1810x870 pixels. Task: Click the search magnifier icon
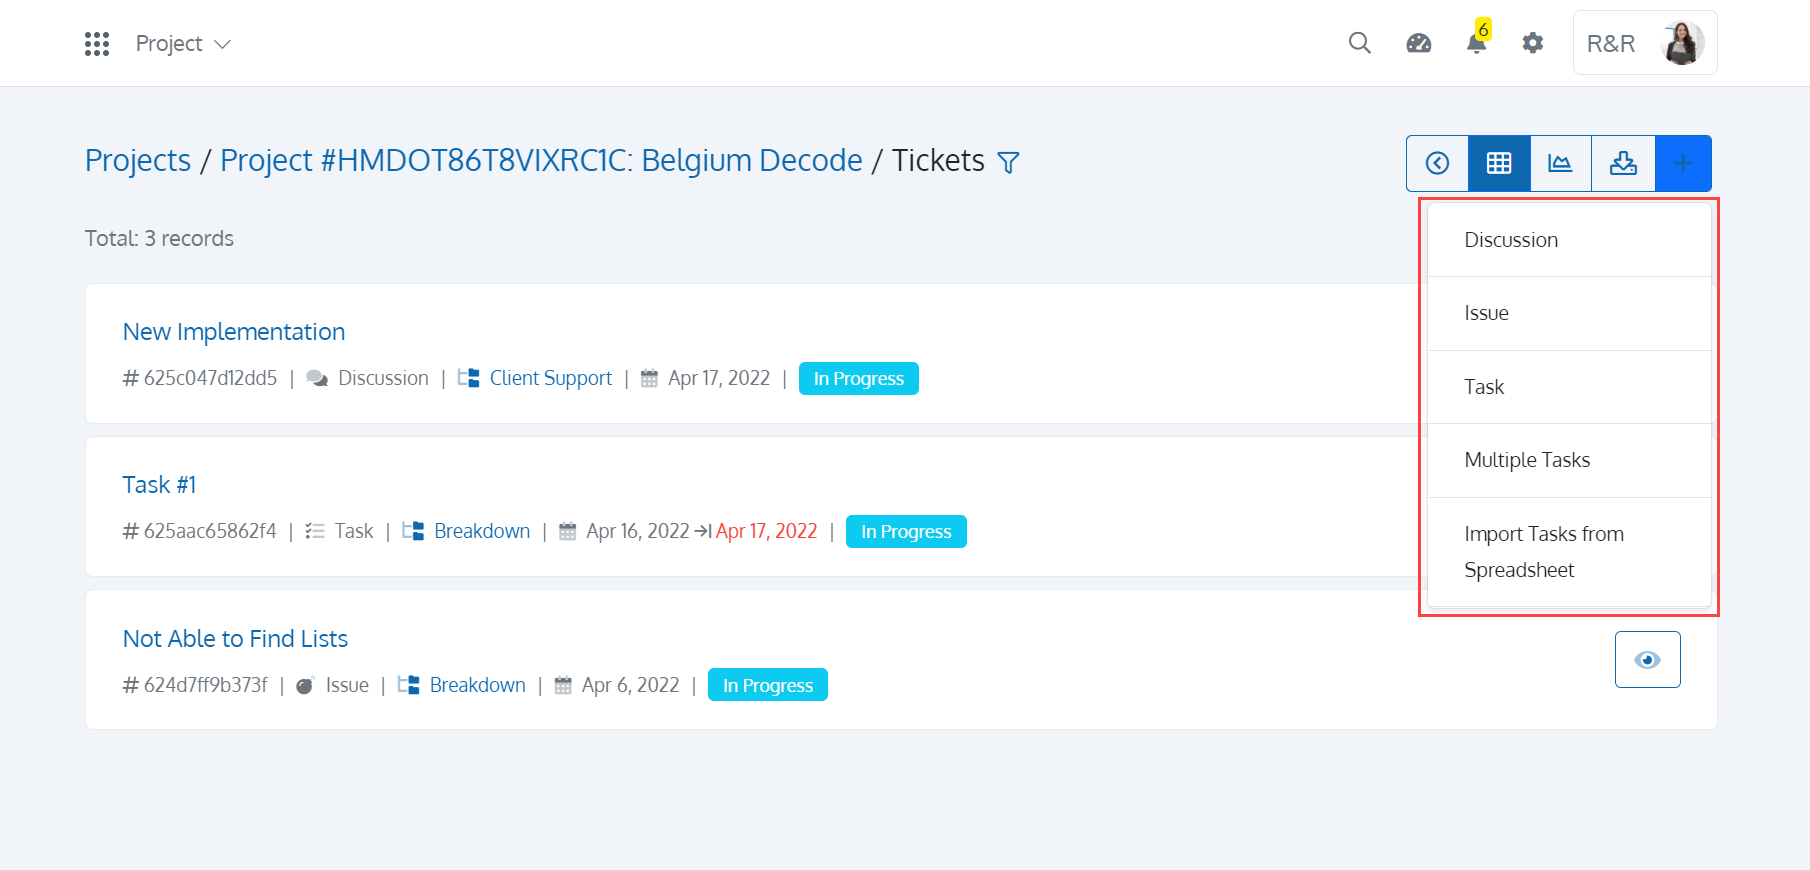(x=1360, y=43)
